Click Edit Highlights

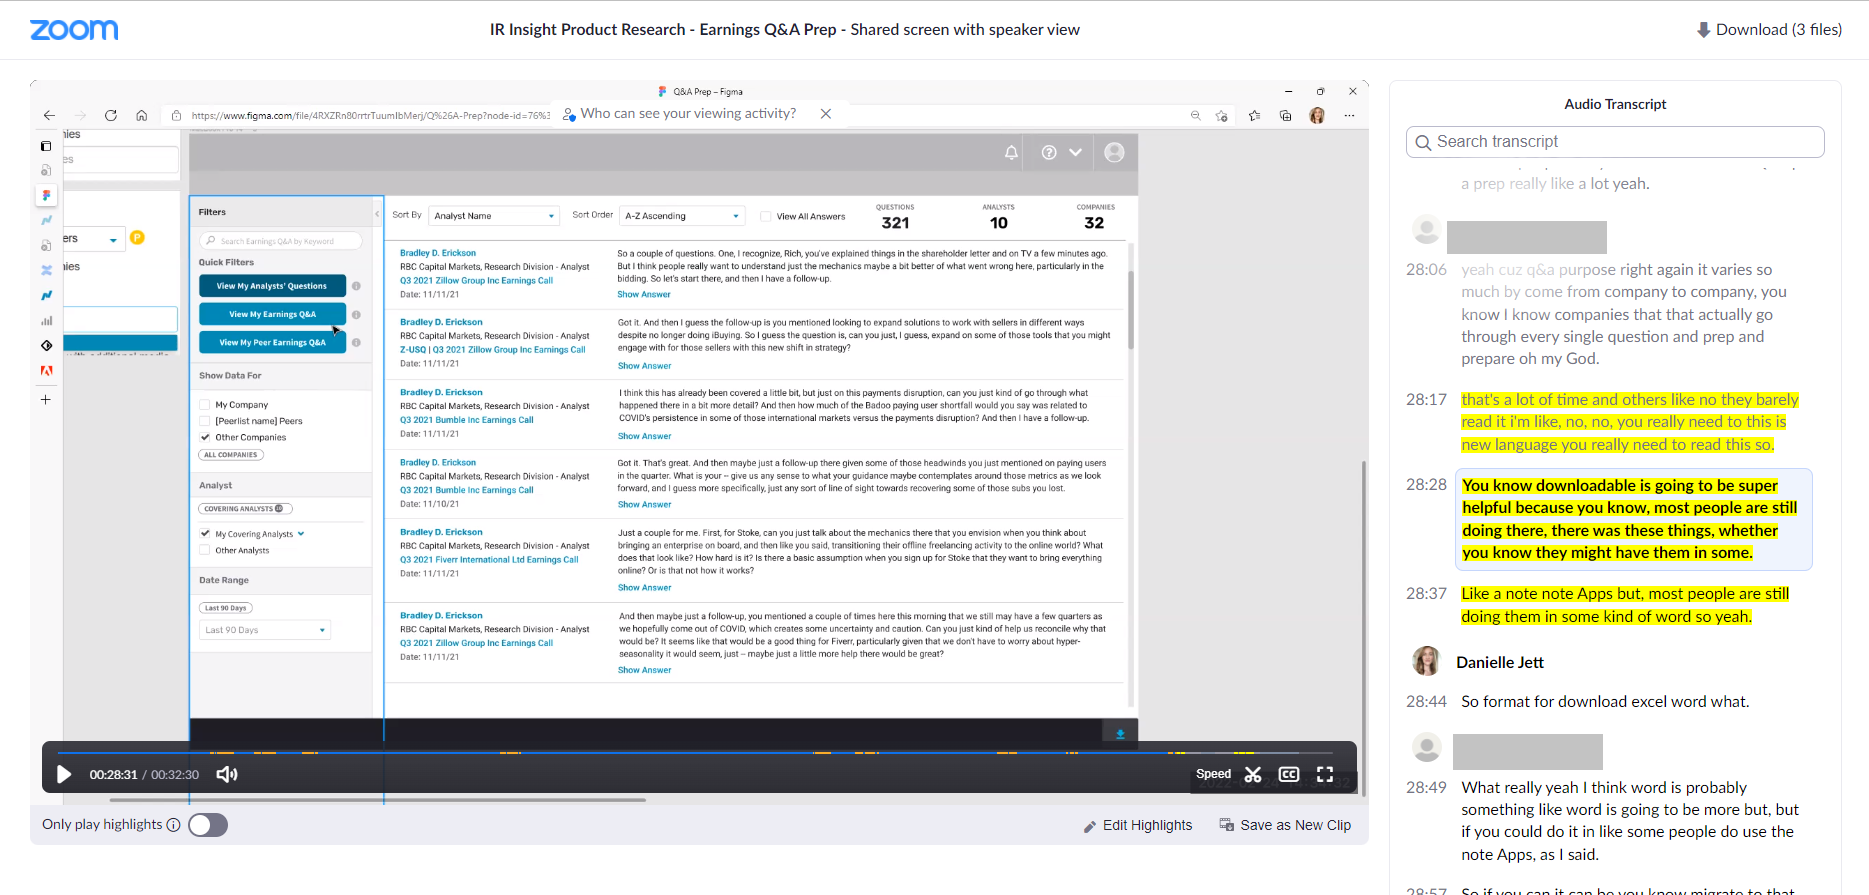(1138, 825)
